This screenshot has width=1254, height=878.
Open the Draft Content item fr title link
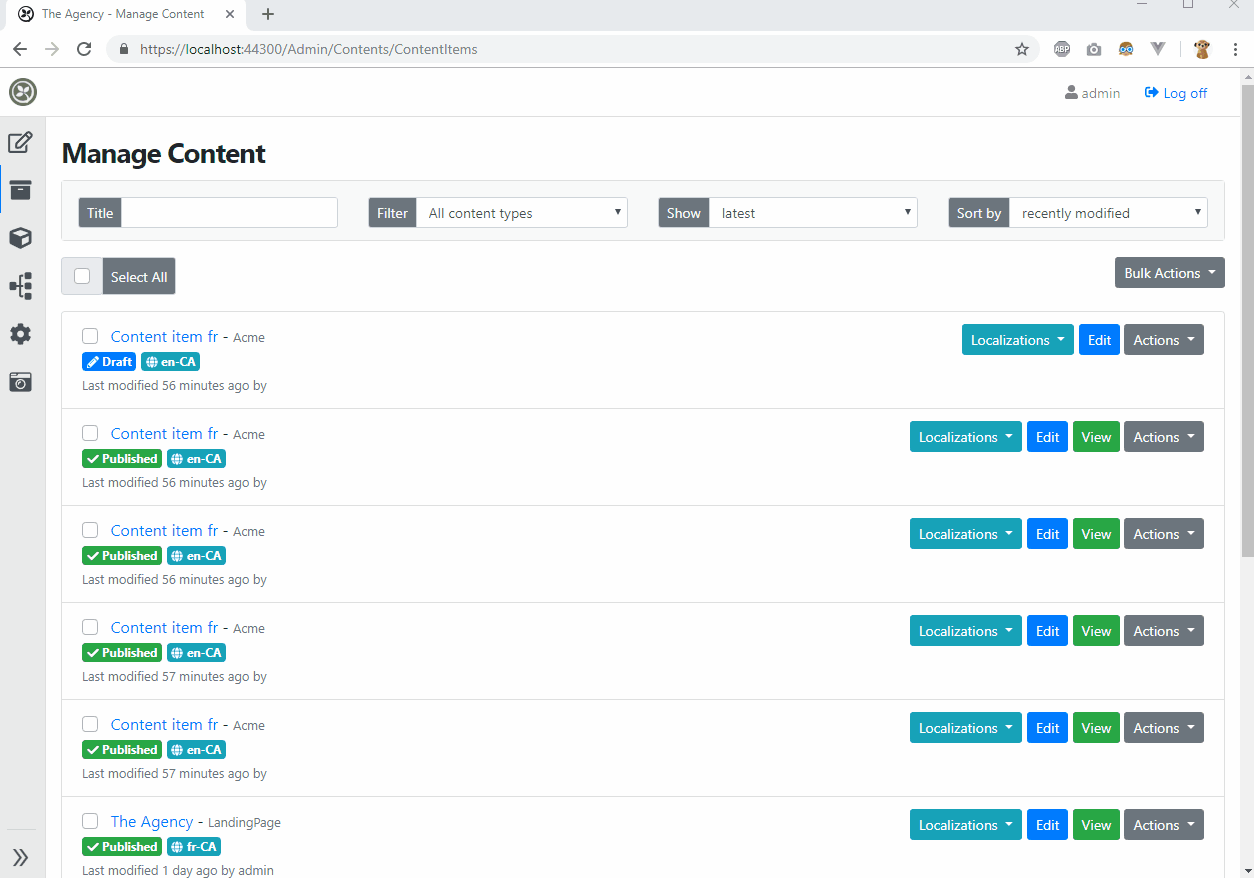point(164,336)
